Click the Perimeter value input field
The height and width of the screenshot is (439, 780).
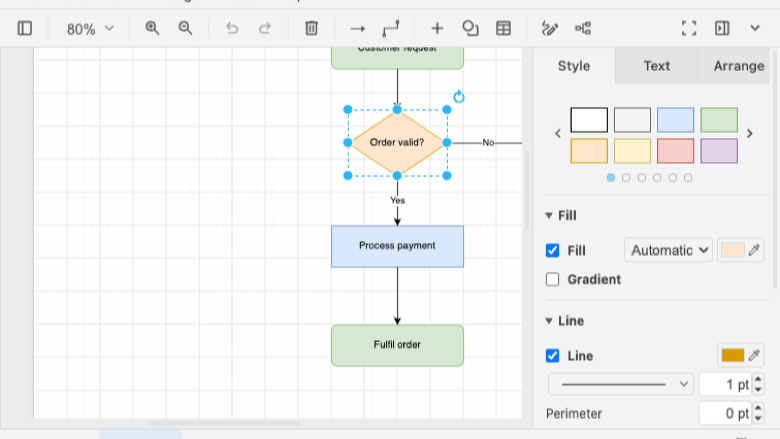coord(726,413)
